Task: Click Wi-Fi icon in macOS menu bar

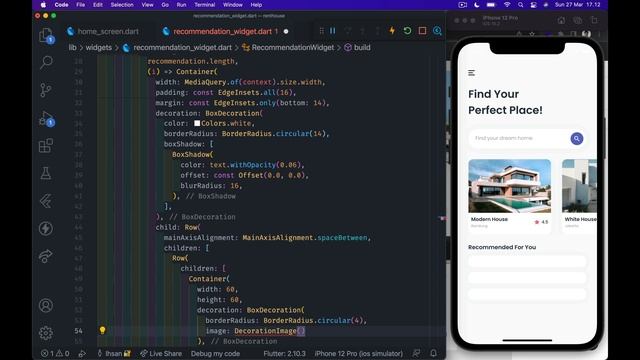Action: pyautogui.click(x=507, y=5)
